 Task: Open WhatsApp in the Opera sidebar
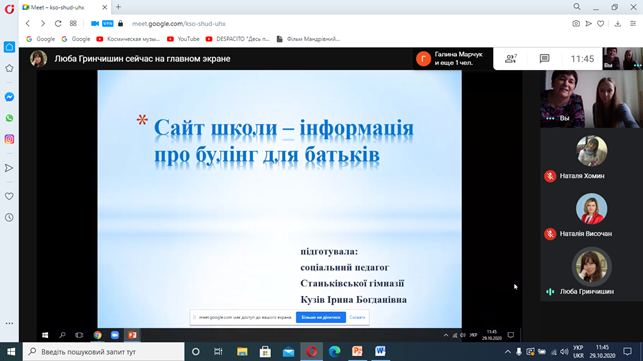click(9, 118)
